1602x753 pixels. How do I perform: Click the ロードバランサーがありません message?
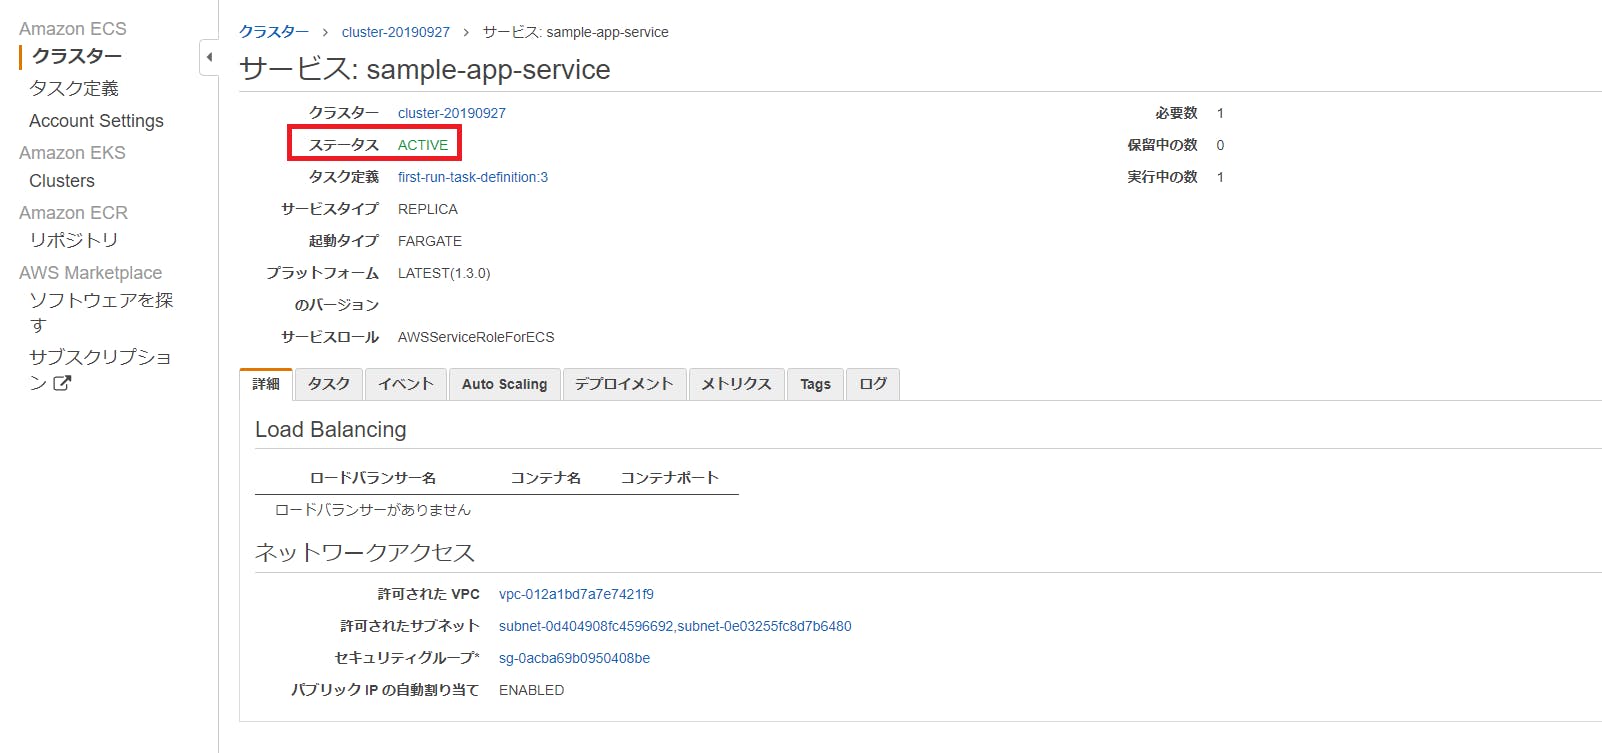tap(373, 510)
